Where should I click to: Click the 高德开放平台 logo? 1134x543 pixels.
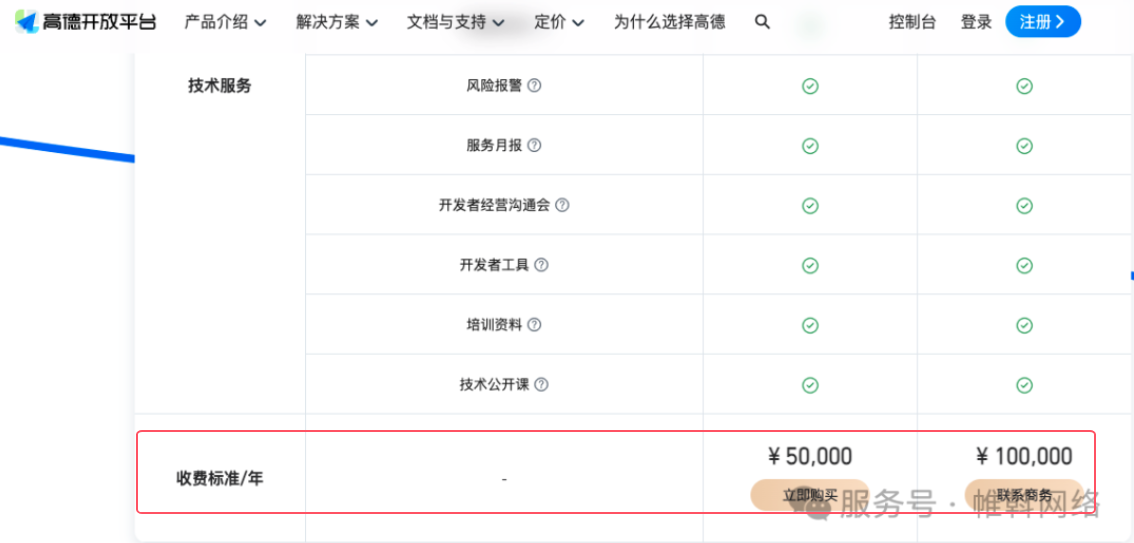coord(86,21)
